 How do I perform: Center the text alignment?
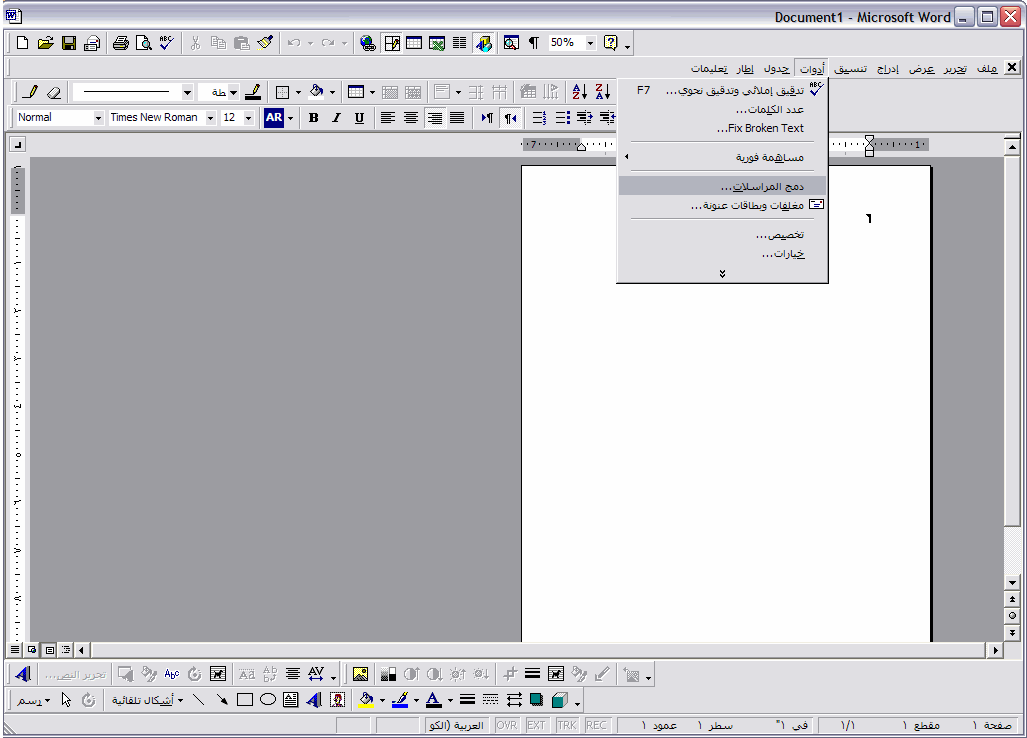[411, 118]
